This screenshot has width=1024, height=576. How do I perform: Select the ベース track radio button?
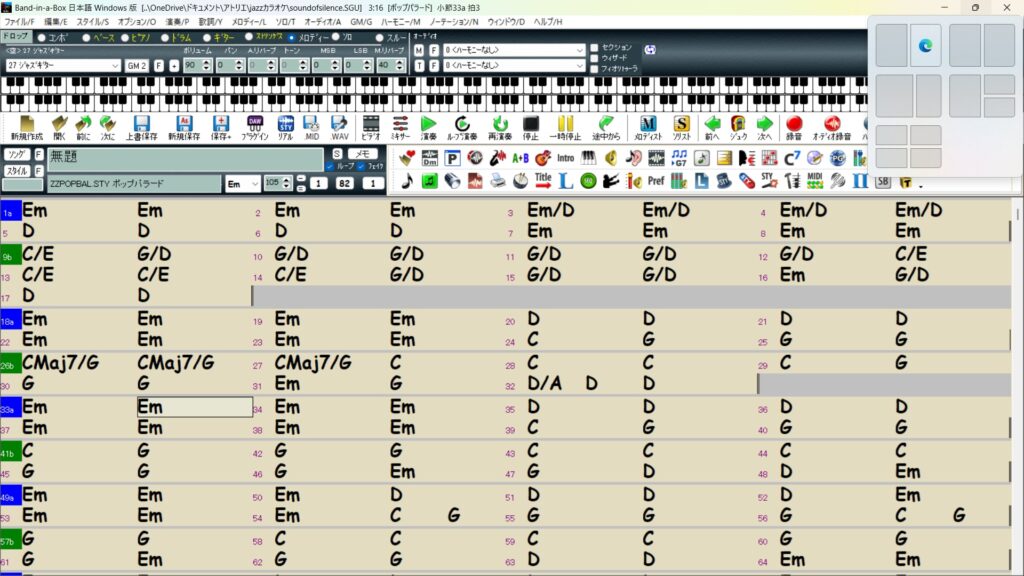pos(87,37)
